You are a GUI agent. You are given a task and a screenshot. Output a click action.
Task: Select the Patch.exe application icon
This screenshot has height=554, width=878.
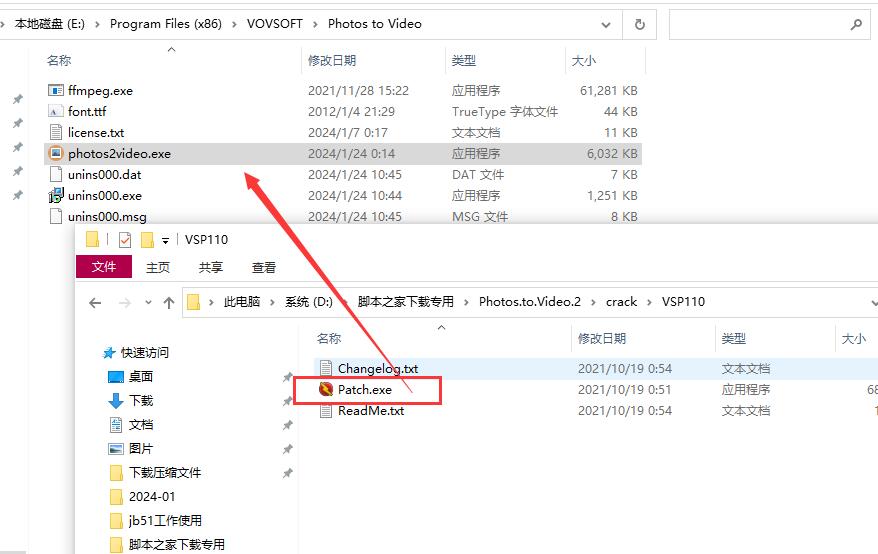(326, 389)
